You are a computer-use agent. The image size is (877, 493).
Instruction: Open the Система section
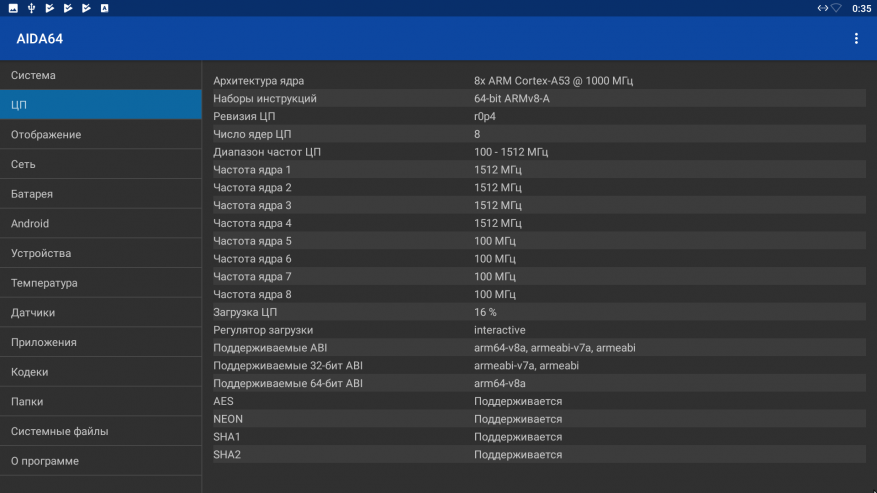[x=100, y=75]
